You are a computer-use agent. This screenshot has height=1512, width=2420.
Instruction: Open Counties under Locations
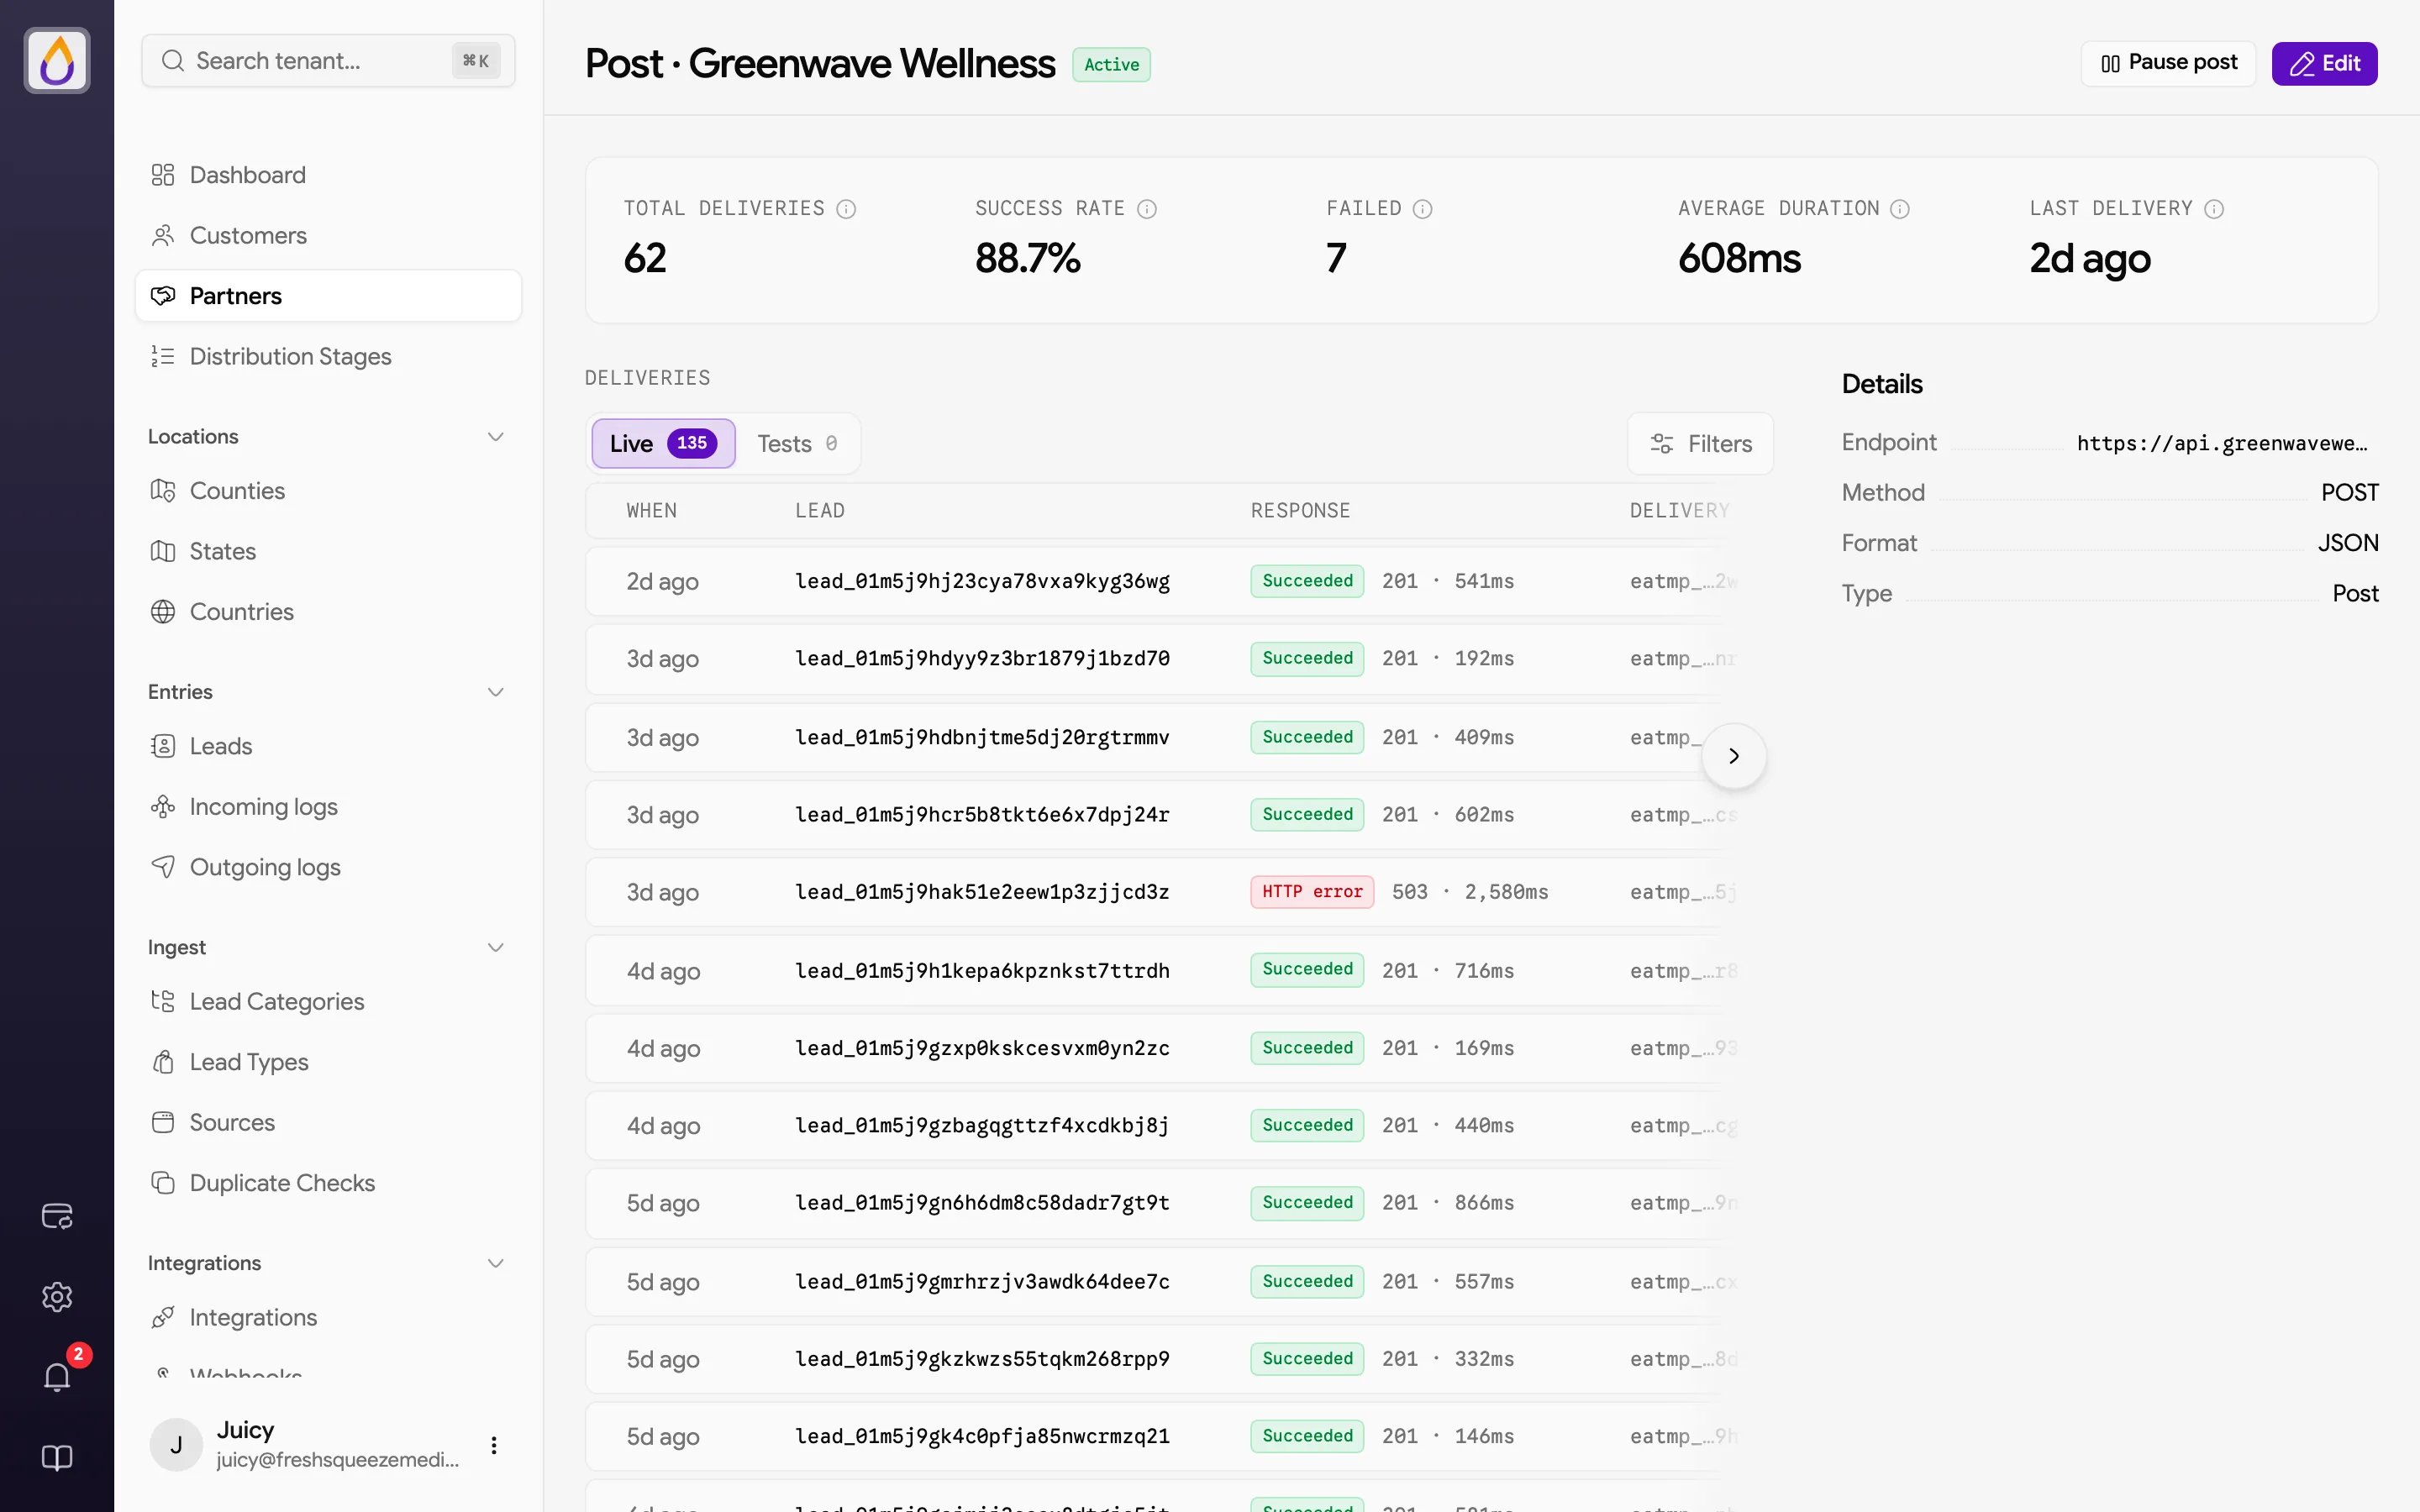click(328, 491)
